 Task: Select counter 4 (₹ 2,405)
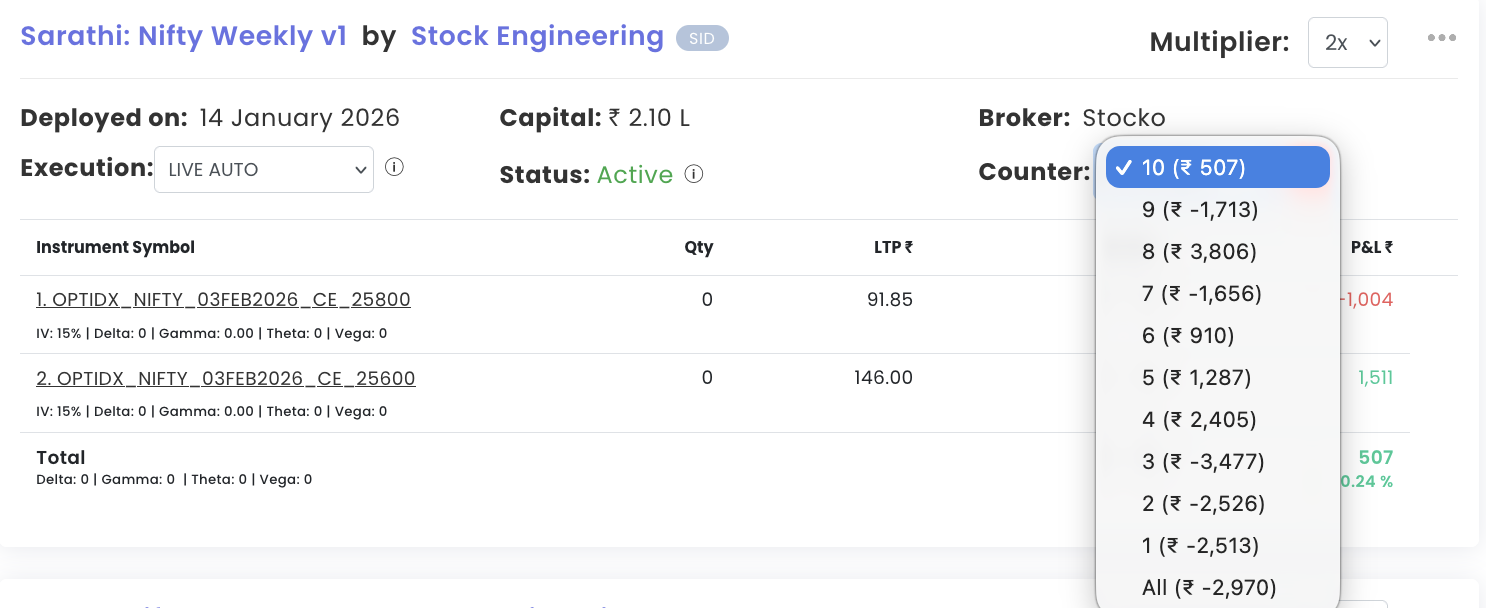coord(1199,419)
